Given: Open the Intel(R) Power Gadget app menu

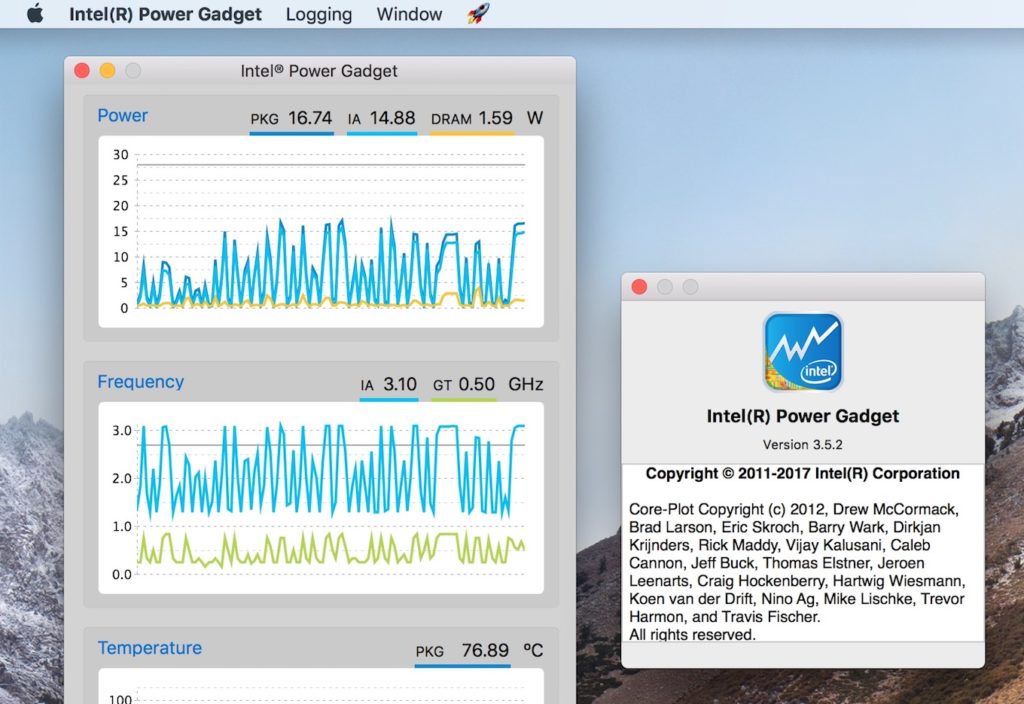Looking at the screenshot, I should tap(165, 14).
